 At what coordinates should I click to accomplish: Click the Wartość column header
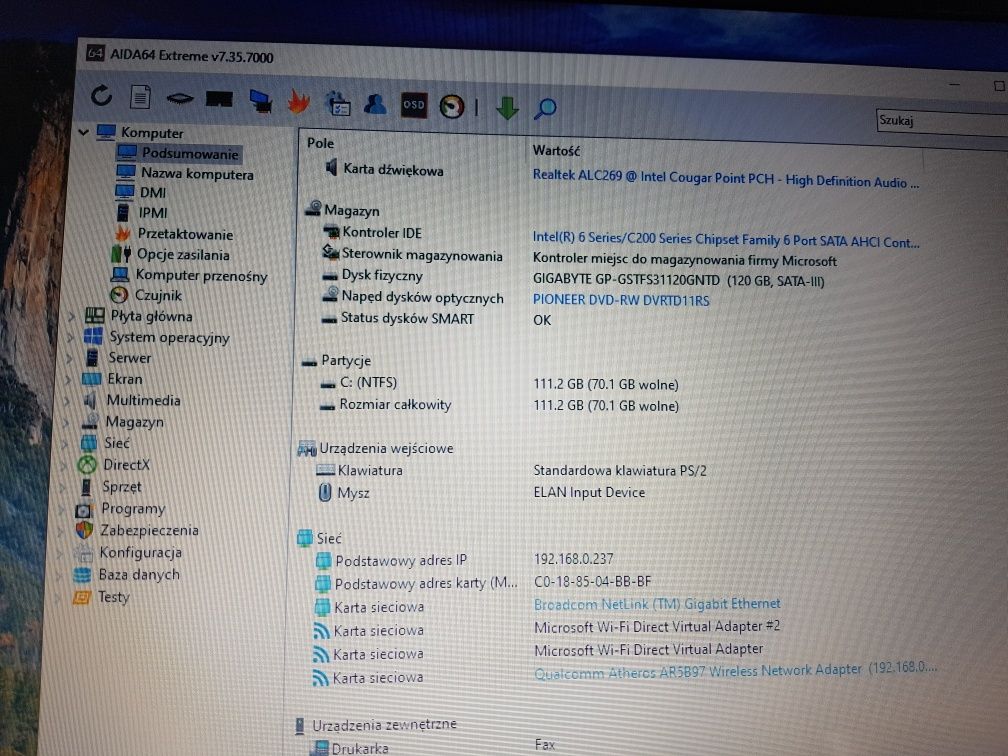click(x=556, y=150)
